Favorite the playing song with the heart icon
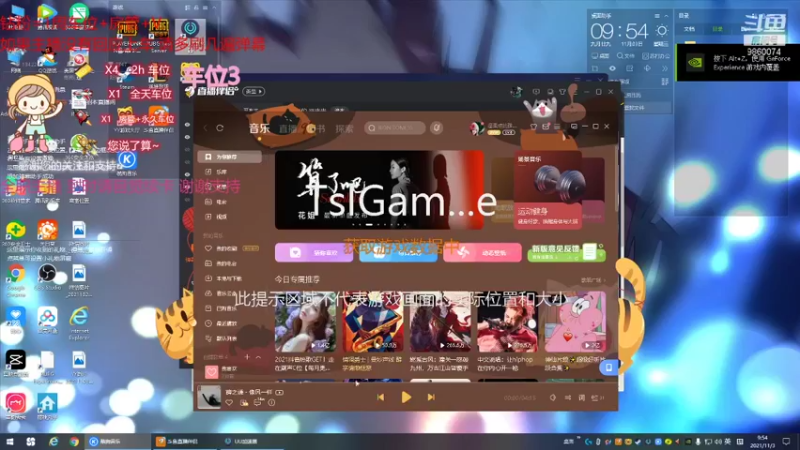 229,403
